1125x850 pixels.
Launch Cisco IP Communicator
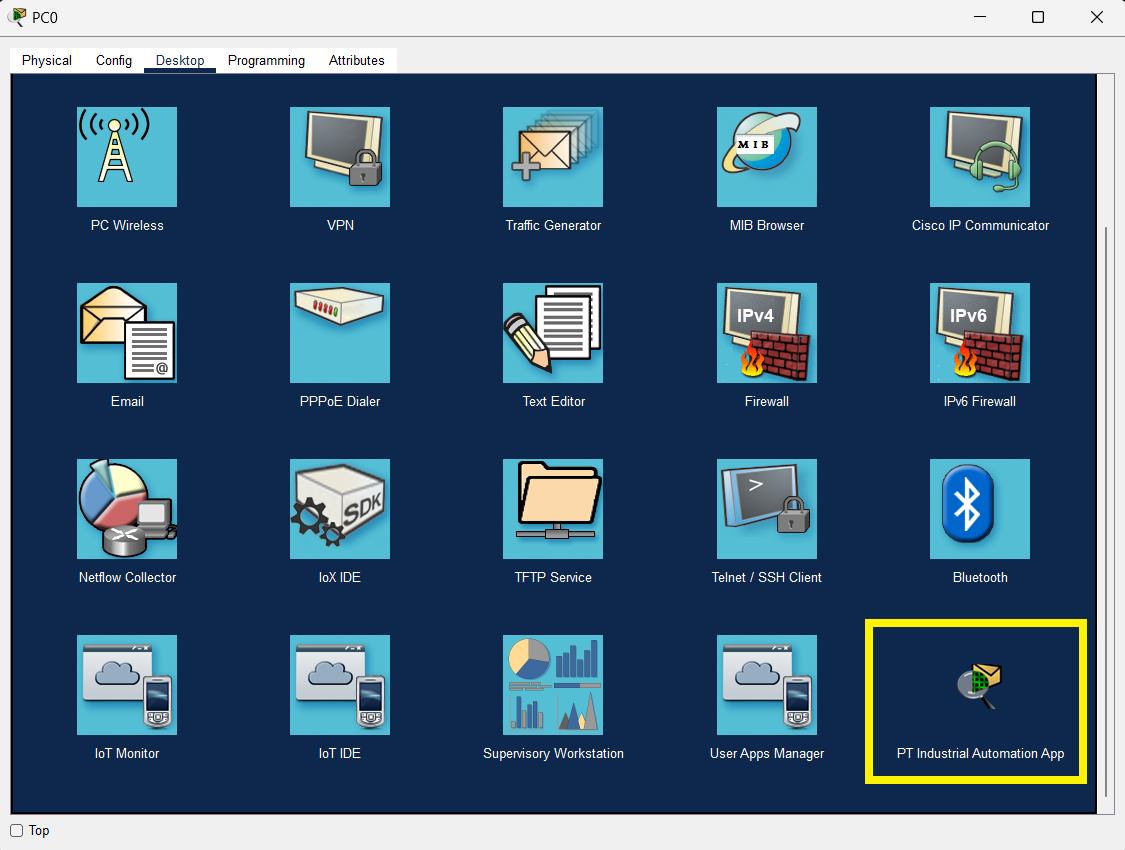point(980,157)
